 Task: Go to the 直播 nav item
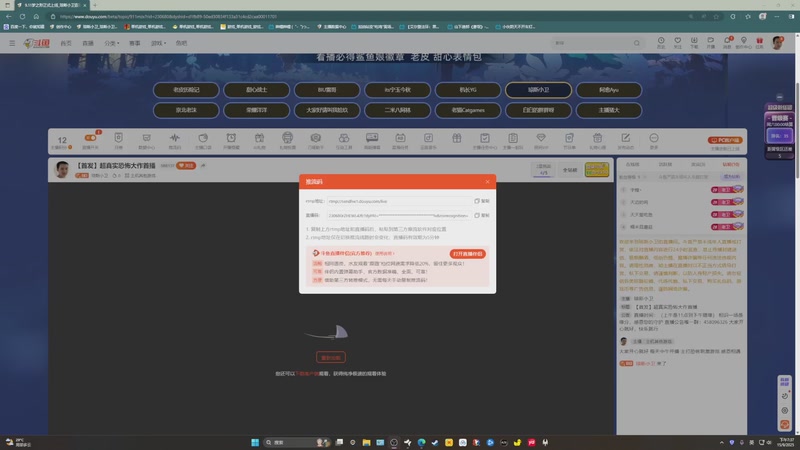(x=88, y=43)
